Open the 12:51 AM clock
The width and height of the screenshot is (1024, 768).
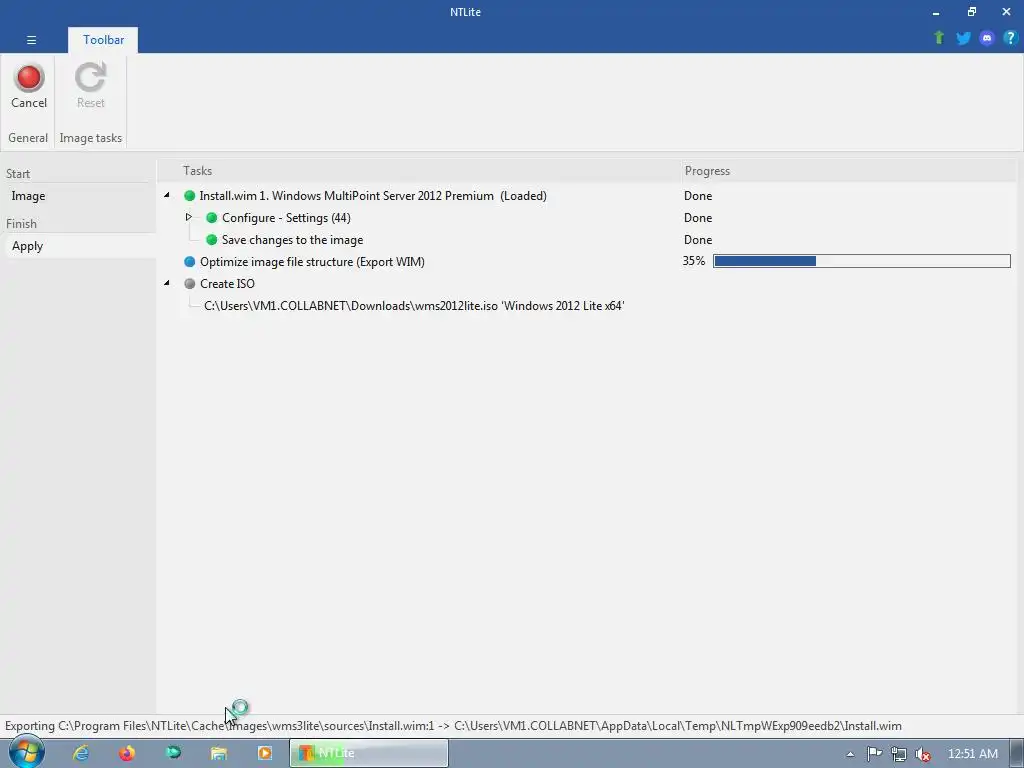[x=972, y=754]
